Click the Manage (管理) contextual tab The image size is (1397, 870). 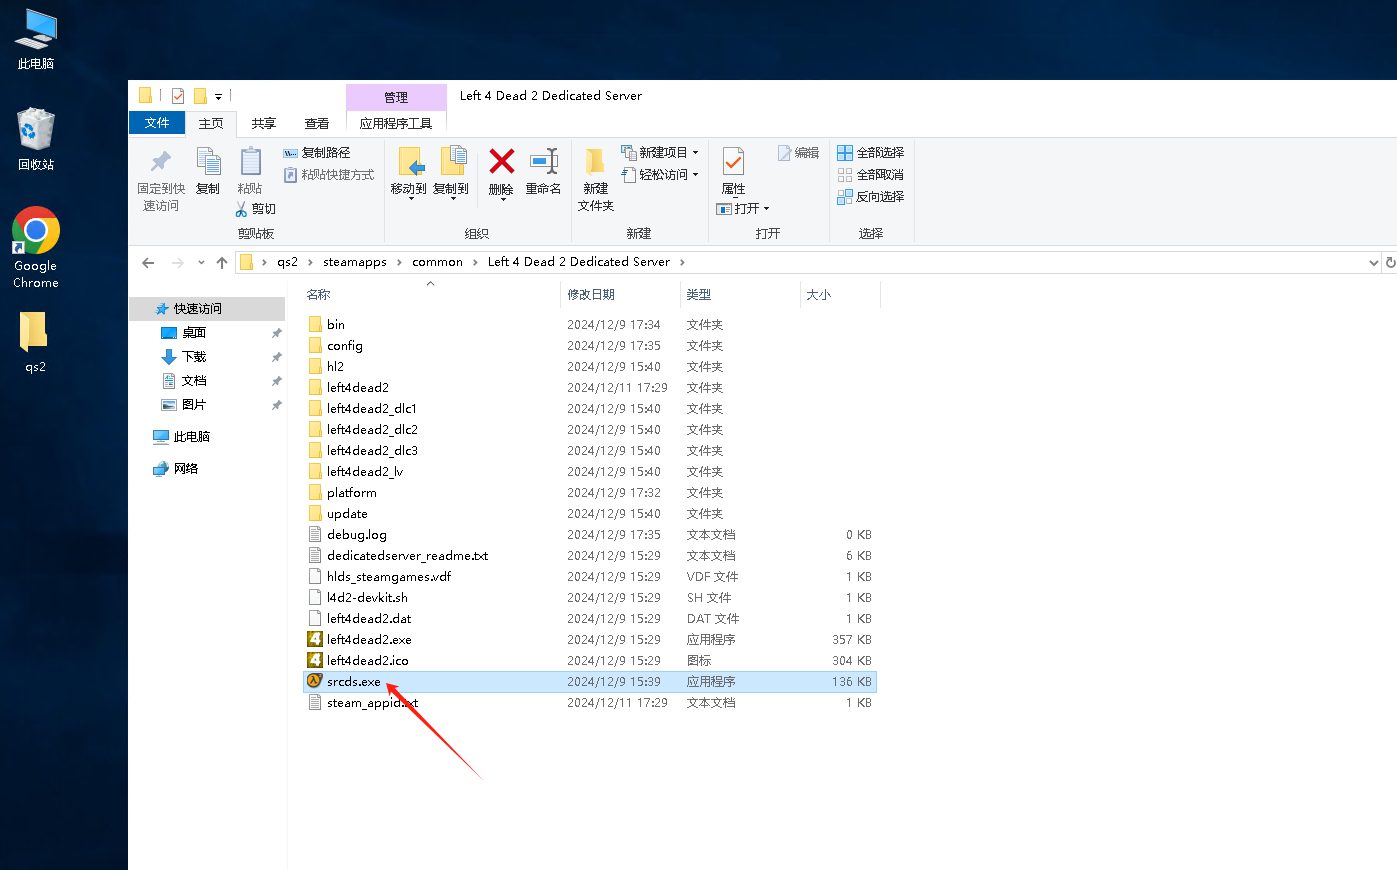396,97
